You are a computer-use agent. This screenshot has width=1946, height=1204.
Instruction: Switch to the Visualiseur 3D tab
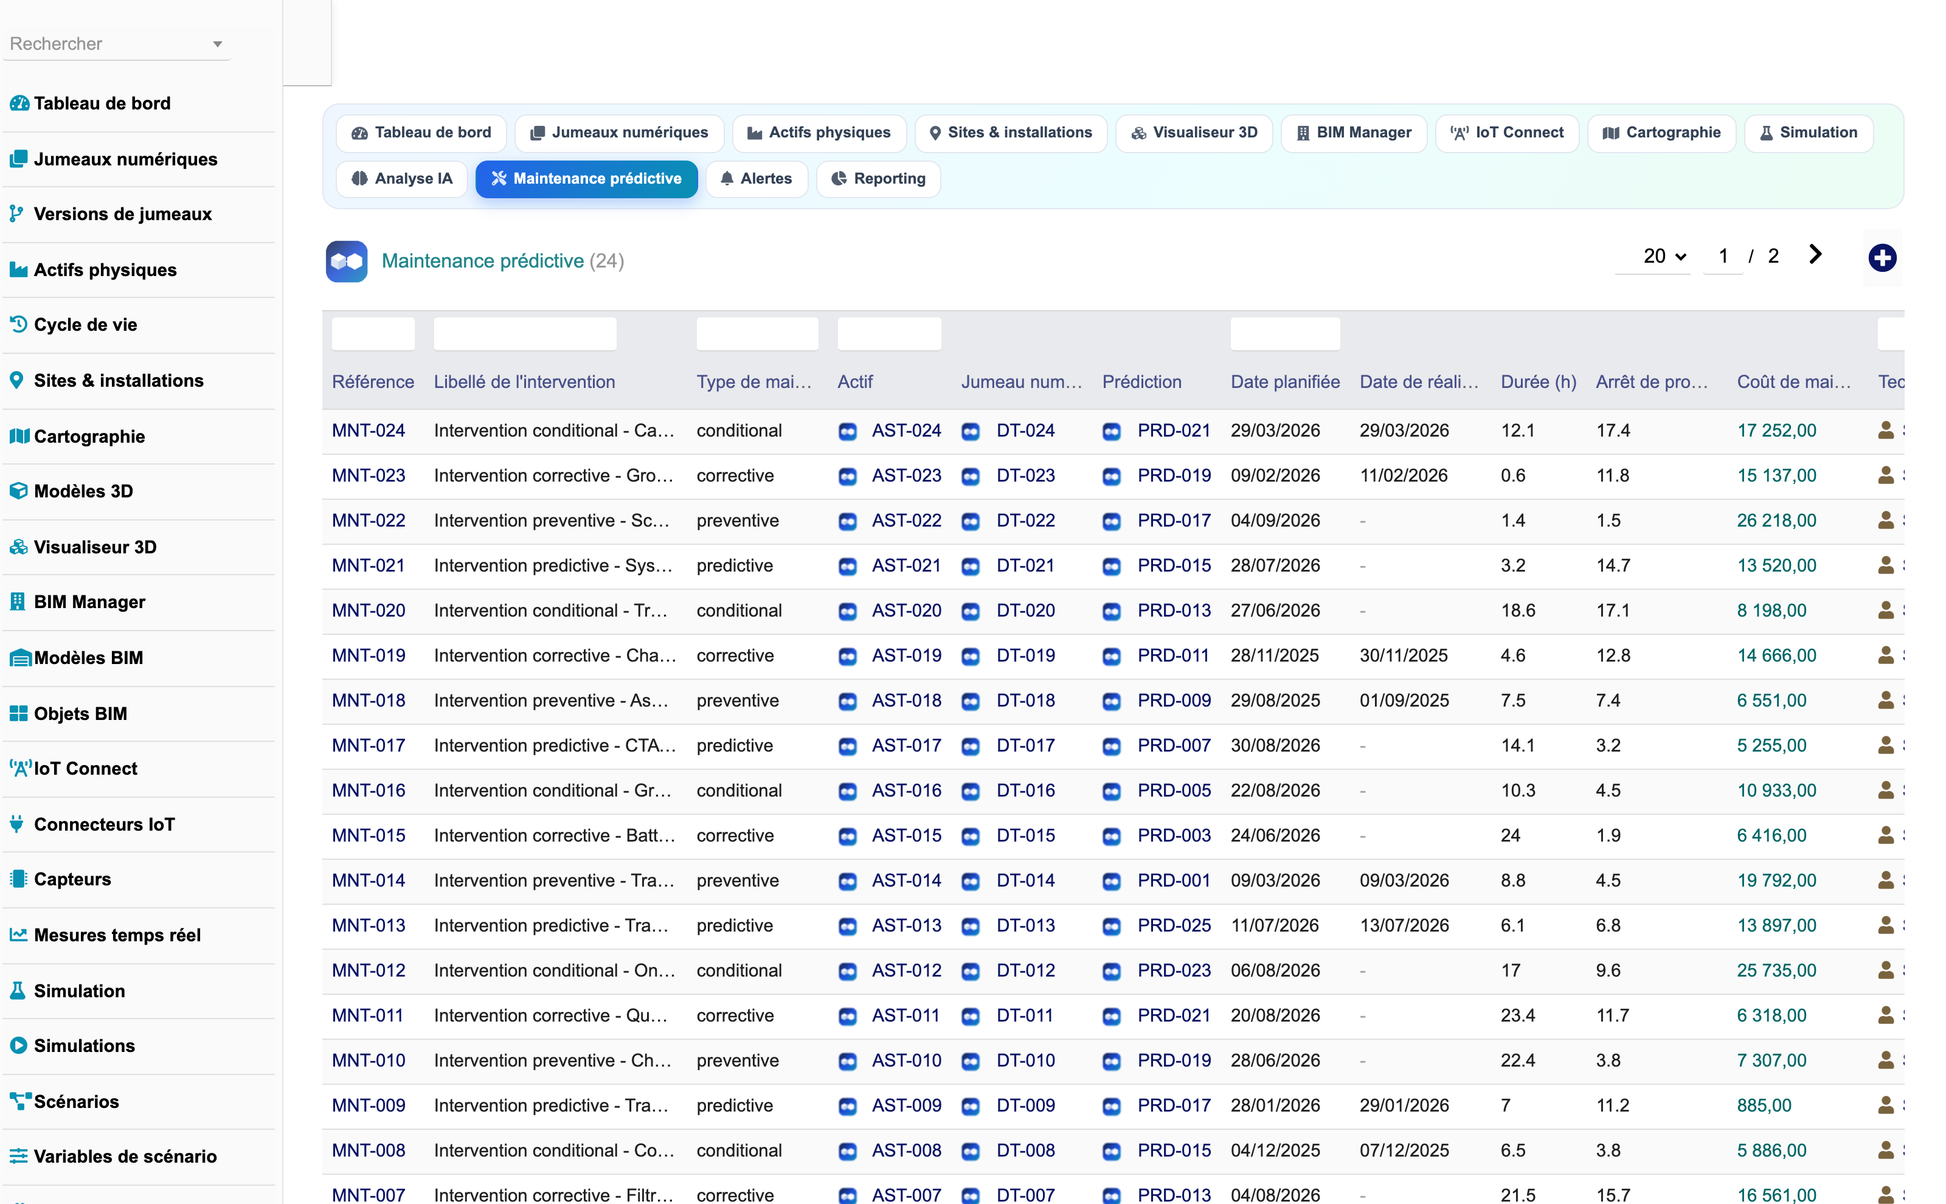point(1194,133)
